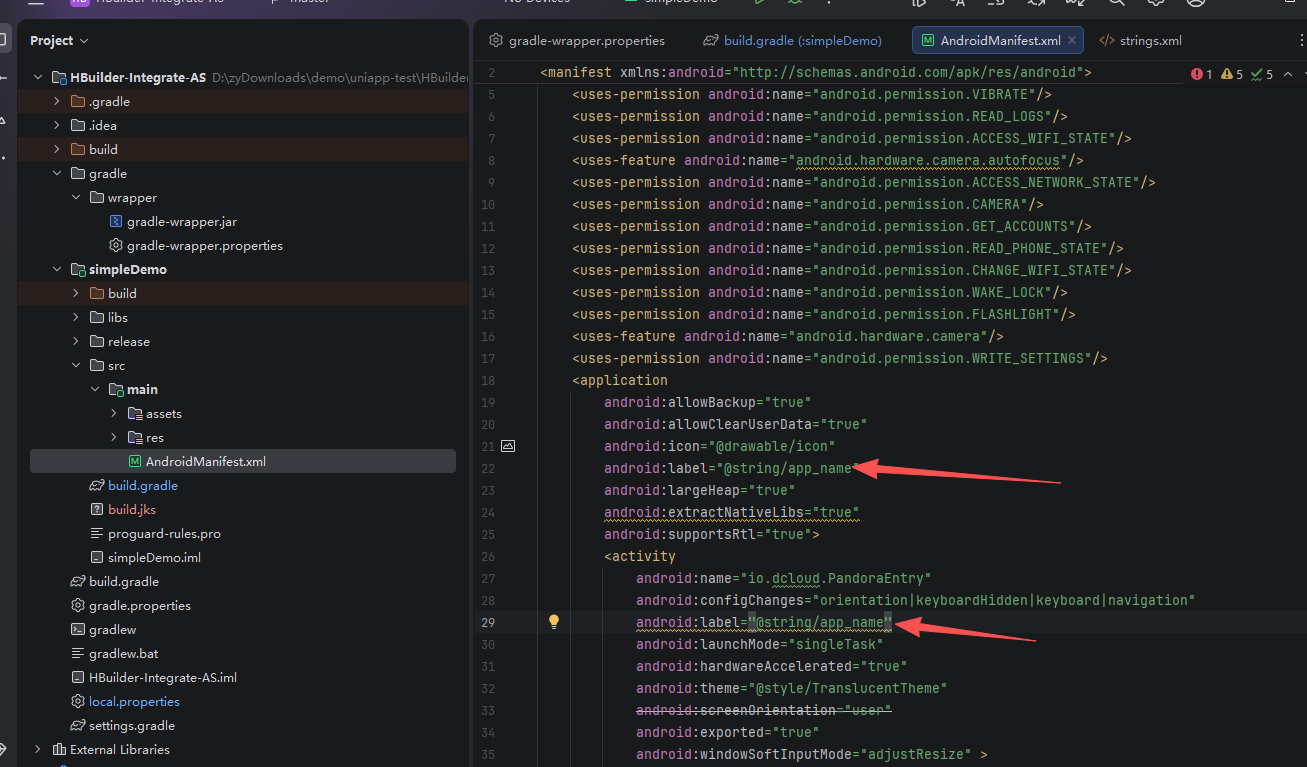Viewport: 1307px width, 767px height.
Task: Select HBuilder-Integrate-AS.iml file
Action: click(162, 677)
